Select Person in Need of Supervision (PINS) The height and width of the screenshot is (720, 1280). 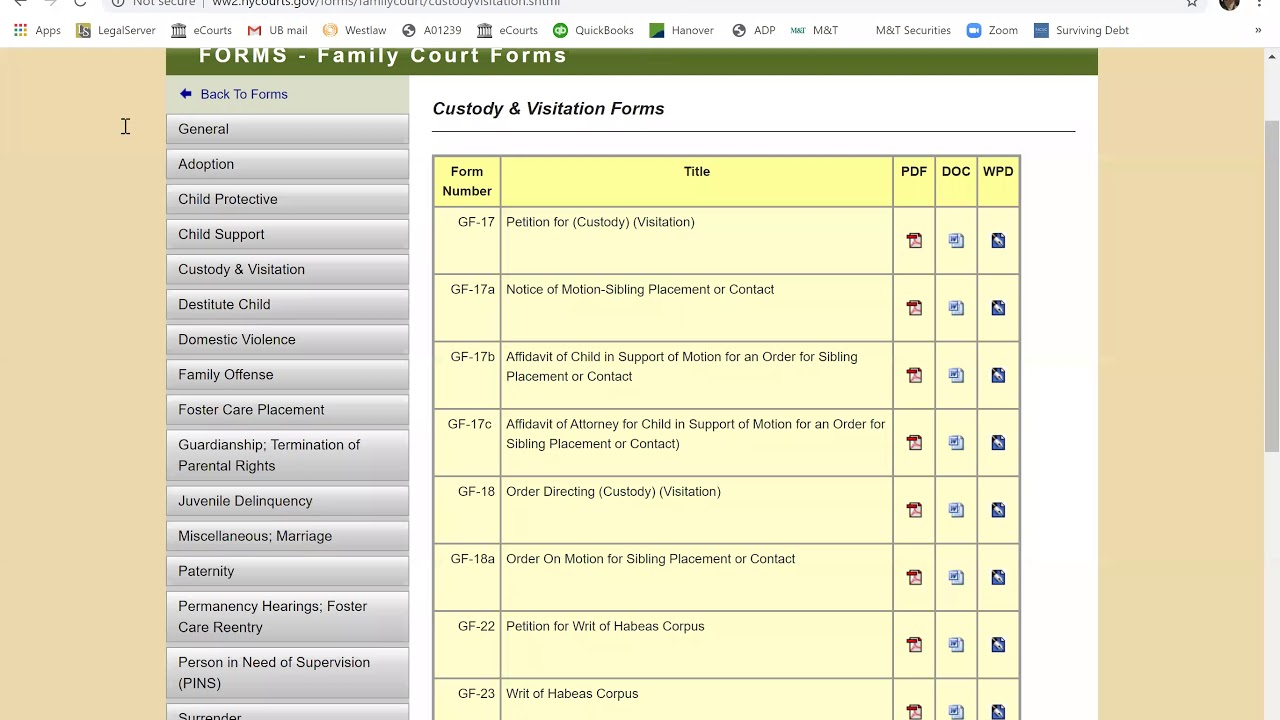287,673
